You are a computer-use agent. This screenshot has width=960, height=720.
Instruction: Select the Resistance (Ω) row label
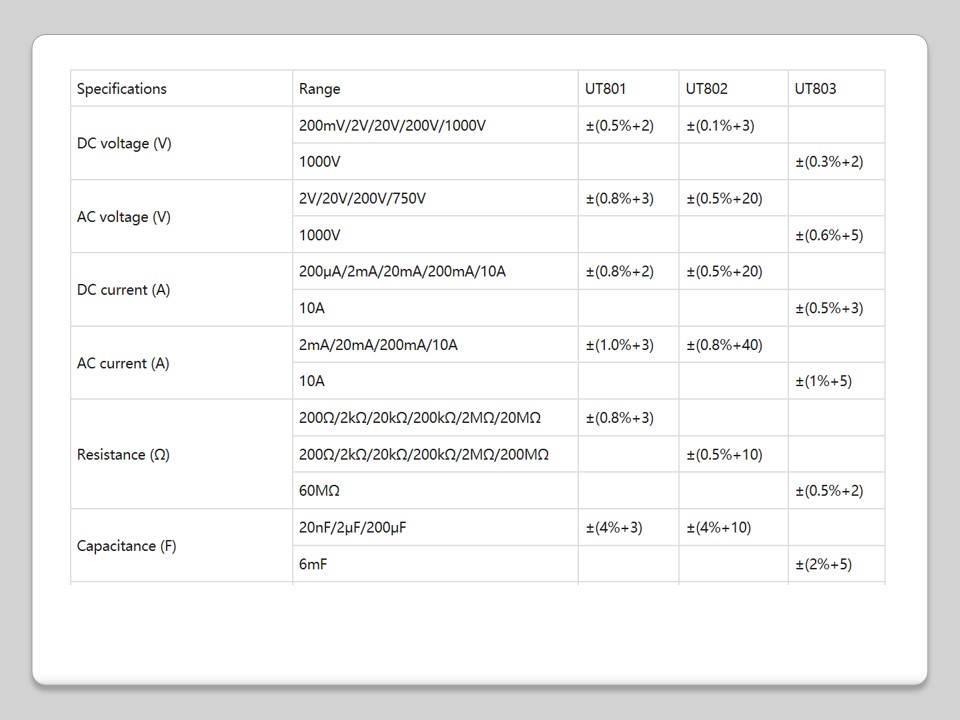124,455
